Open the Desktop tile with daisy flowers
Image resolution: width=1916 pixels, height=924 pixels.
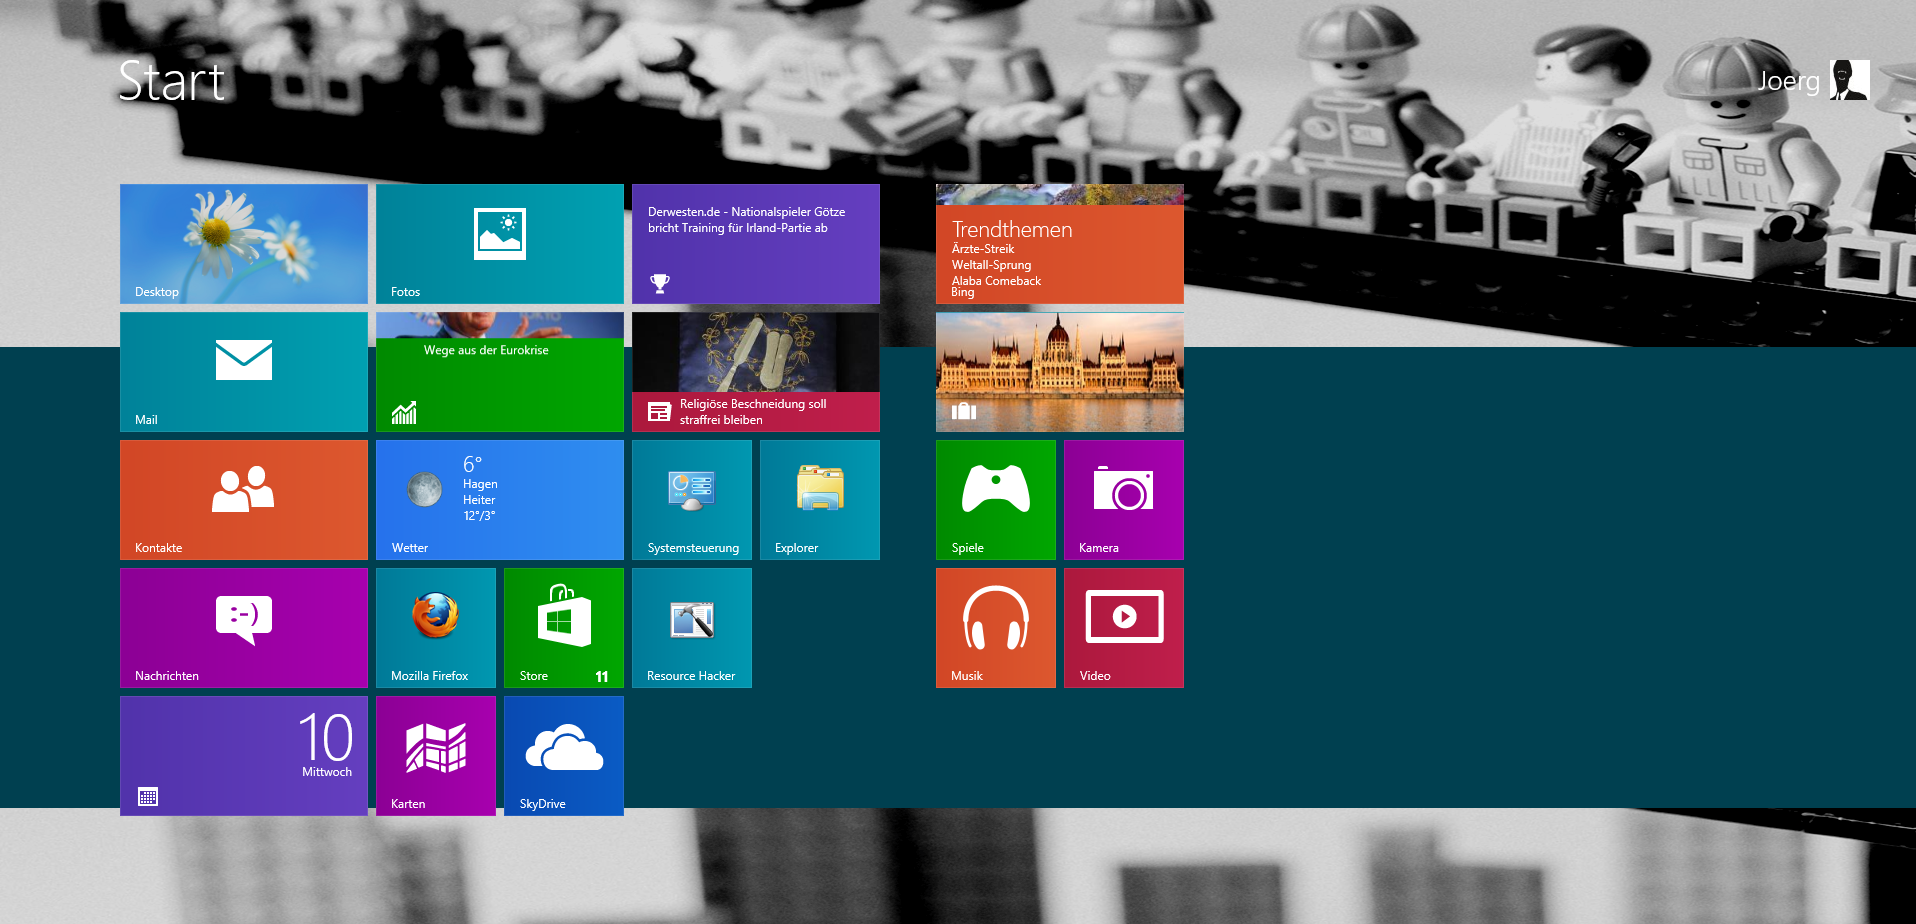click(244, 244)
